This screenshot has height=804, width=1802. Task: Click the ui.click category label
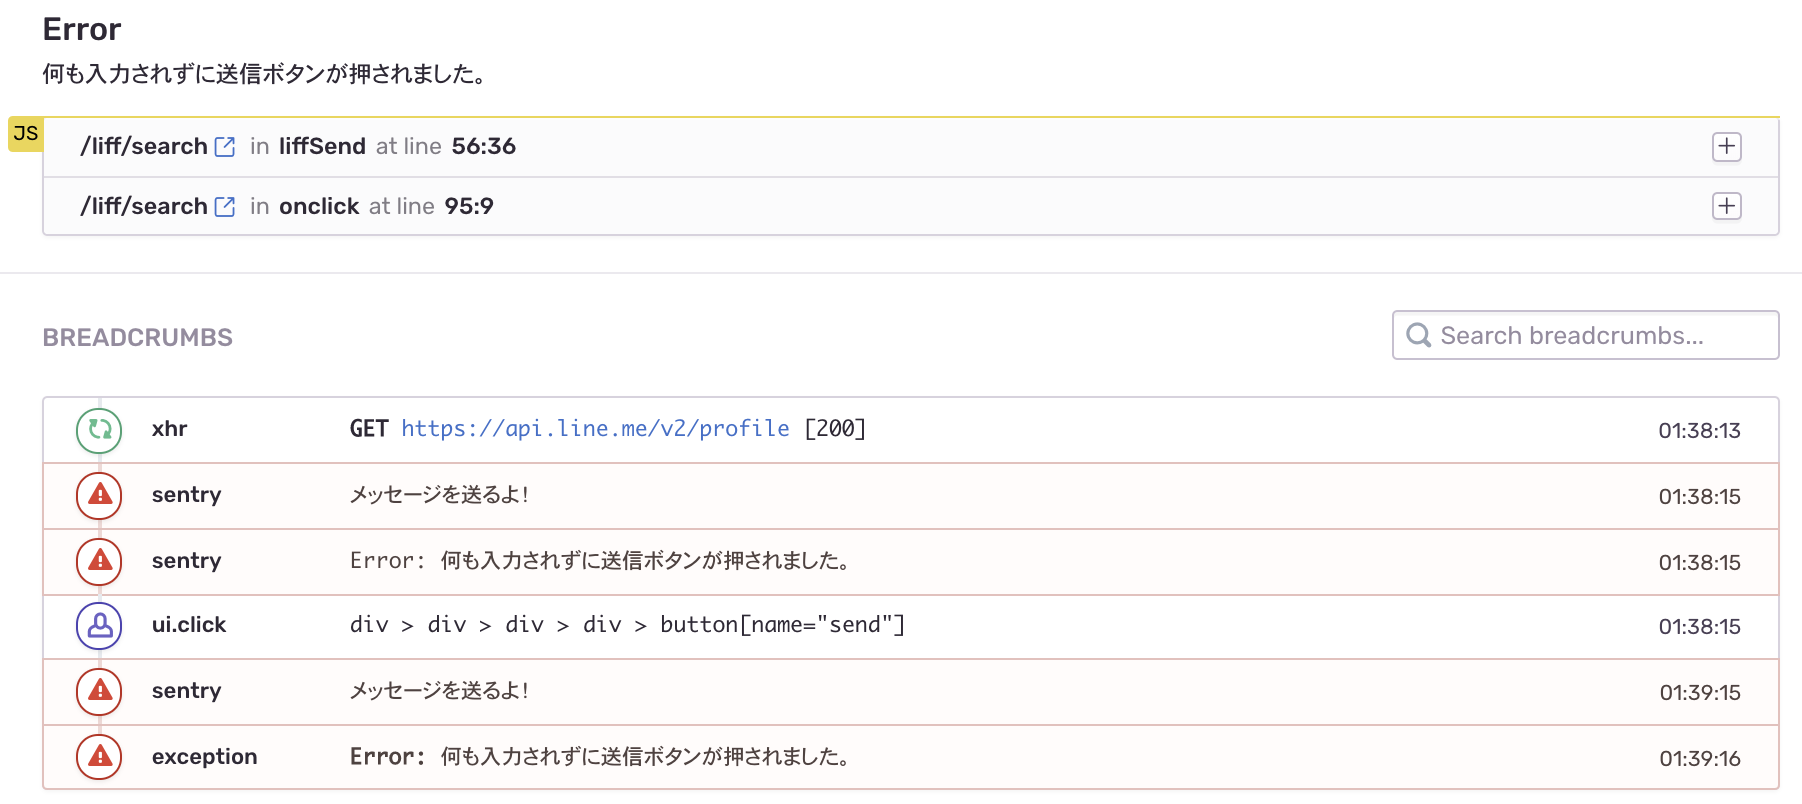(x=189, y=625)
